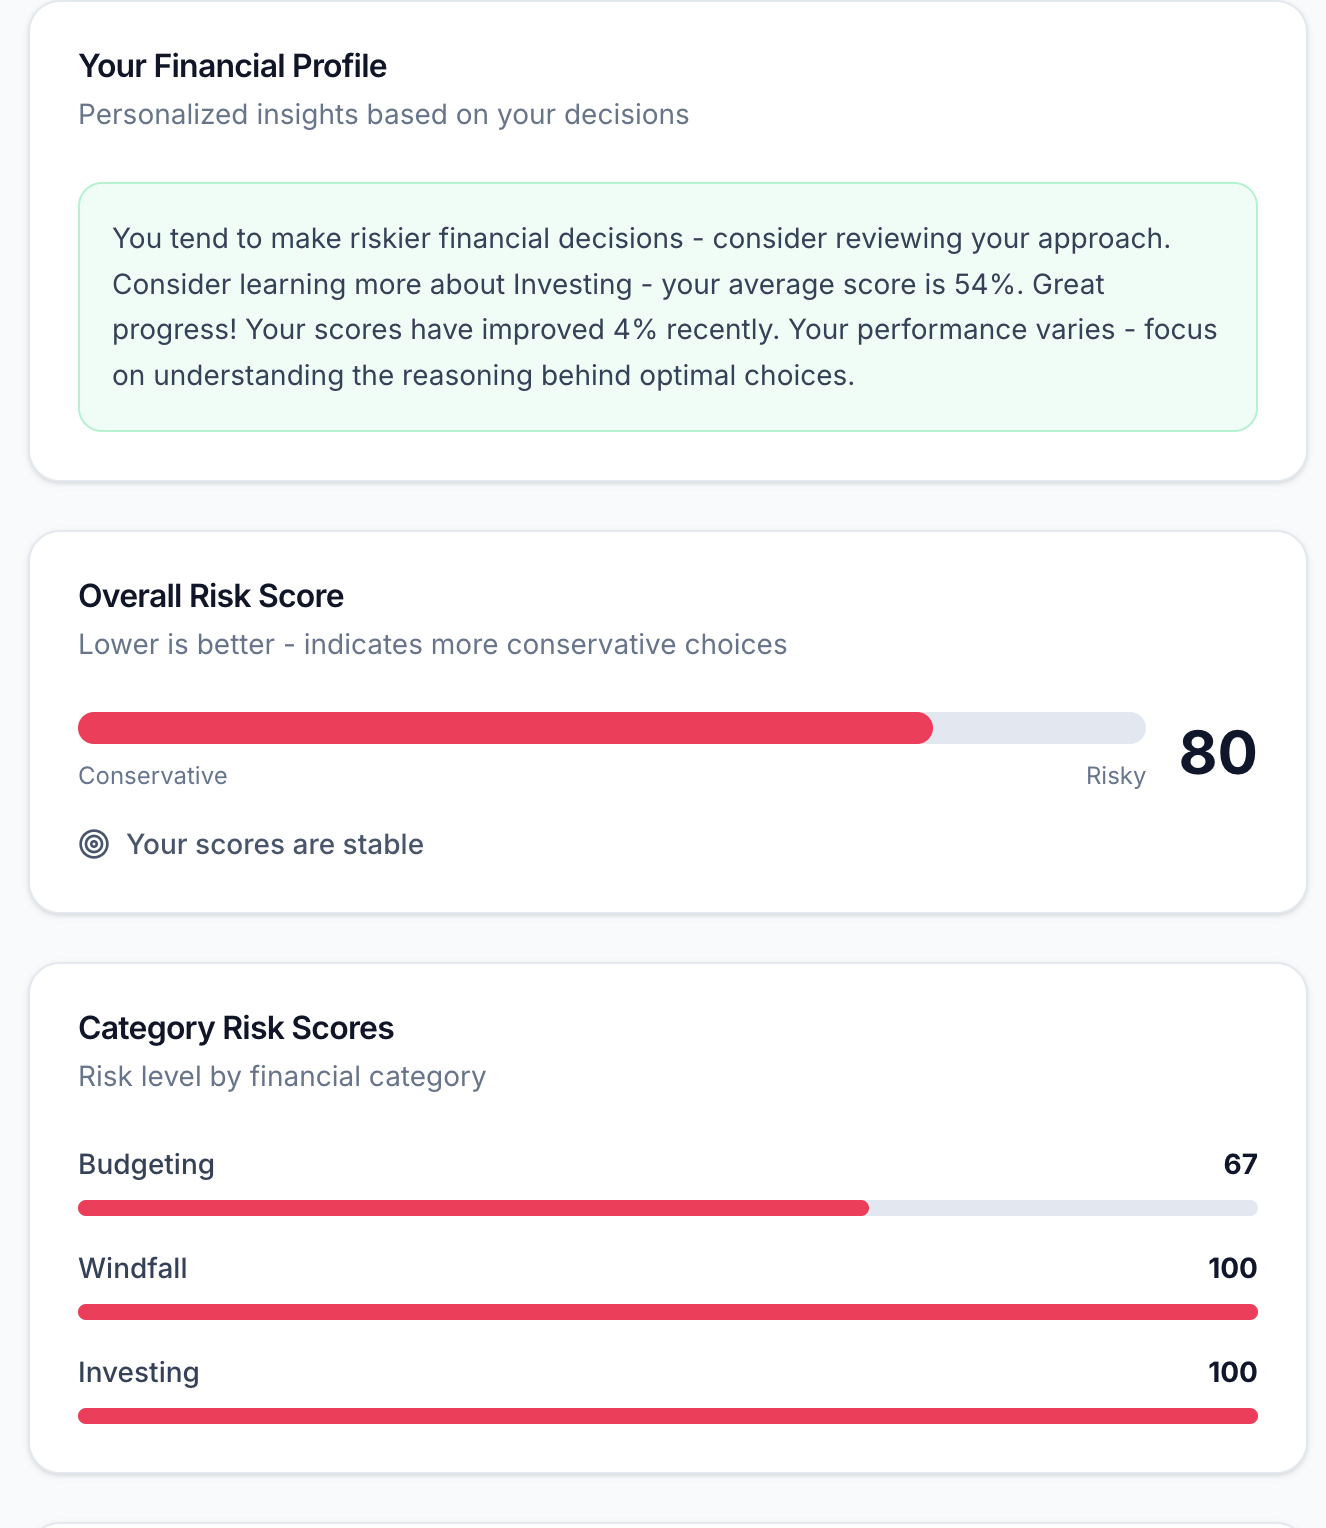Click the Investing risk progress bar
Viewport: 1326px width, 1528px height.
tap(667, 1416)
